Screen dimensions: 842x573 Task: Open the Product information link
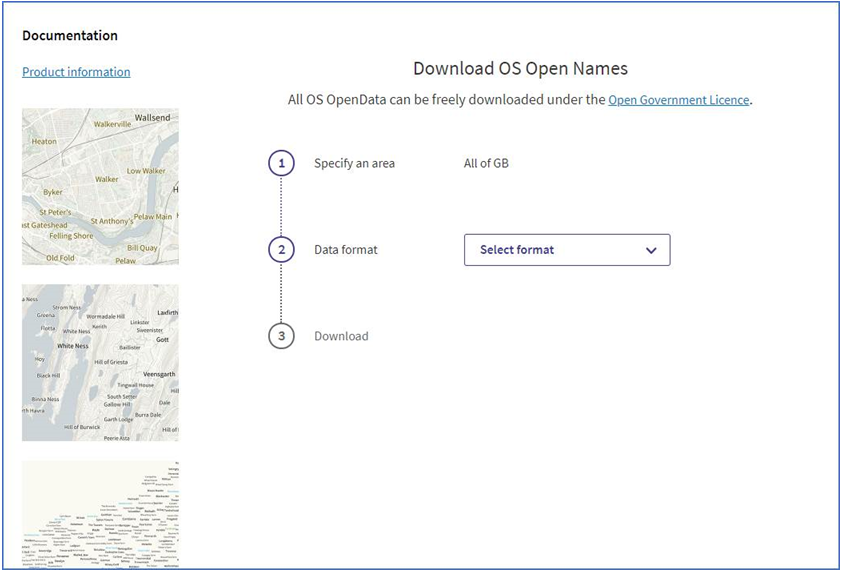pyautogui.click(x=76, y=72)
